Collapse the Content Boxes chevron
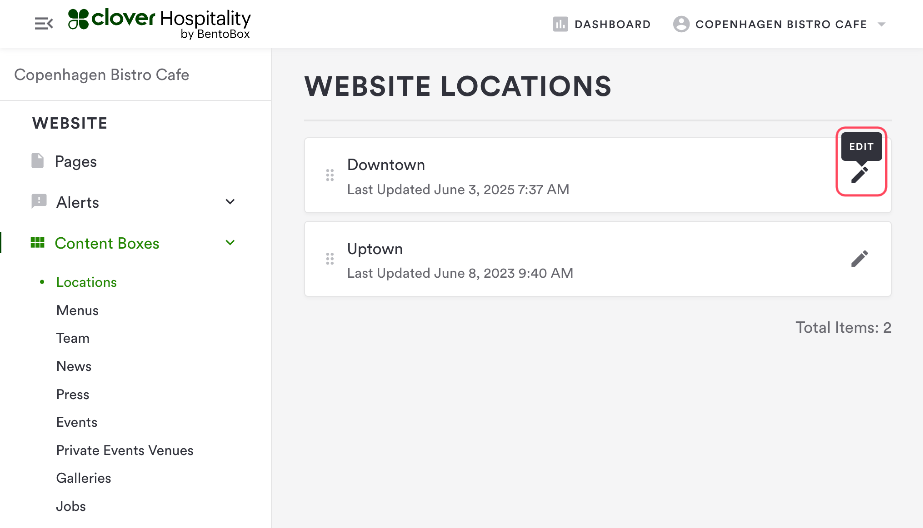 230,243
